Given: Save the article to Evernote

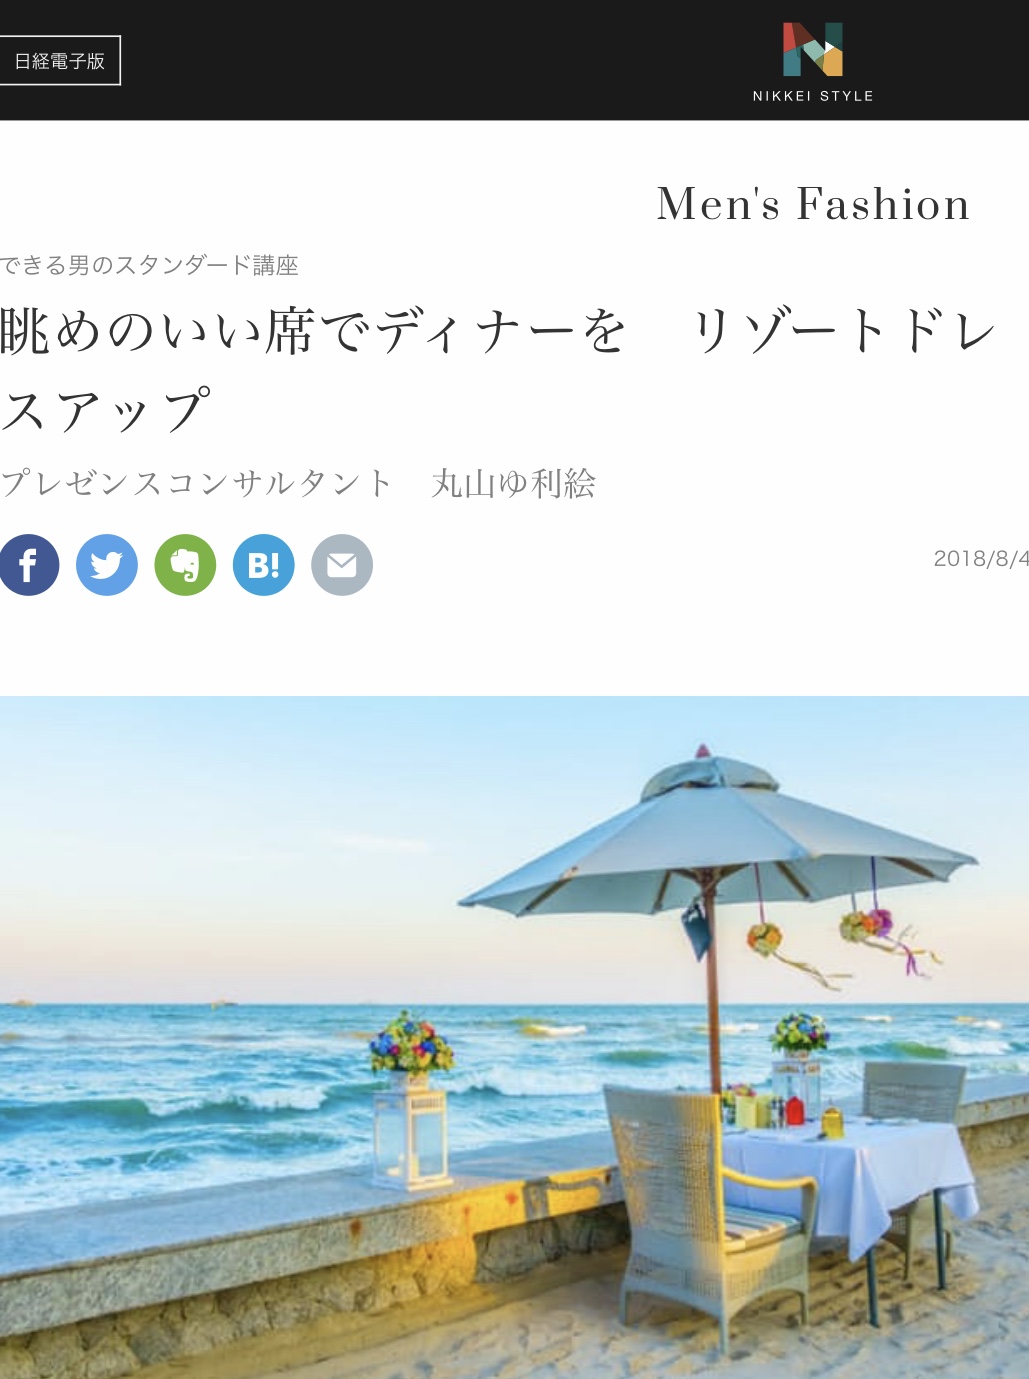Looking at the screenshot, I should point(185,565).
